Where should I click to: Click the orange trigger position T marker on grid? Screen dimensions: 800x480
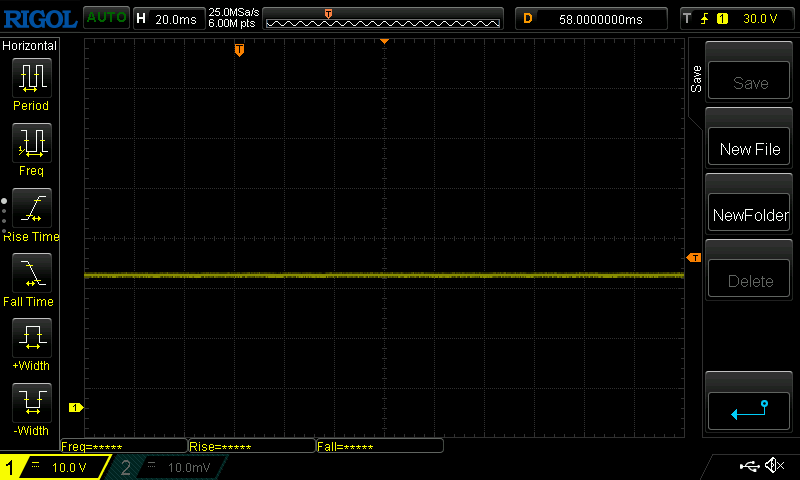click(239, 50)
